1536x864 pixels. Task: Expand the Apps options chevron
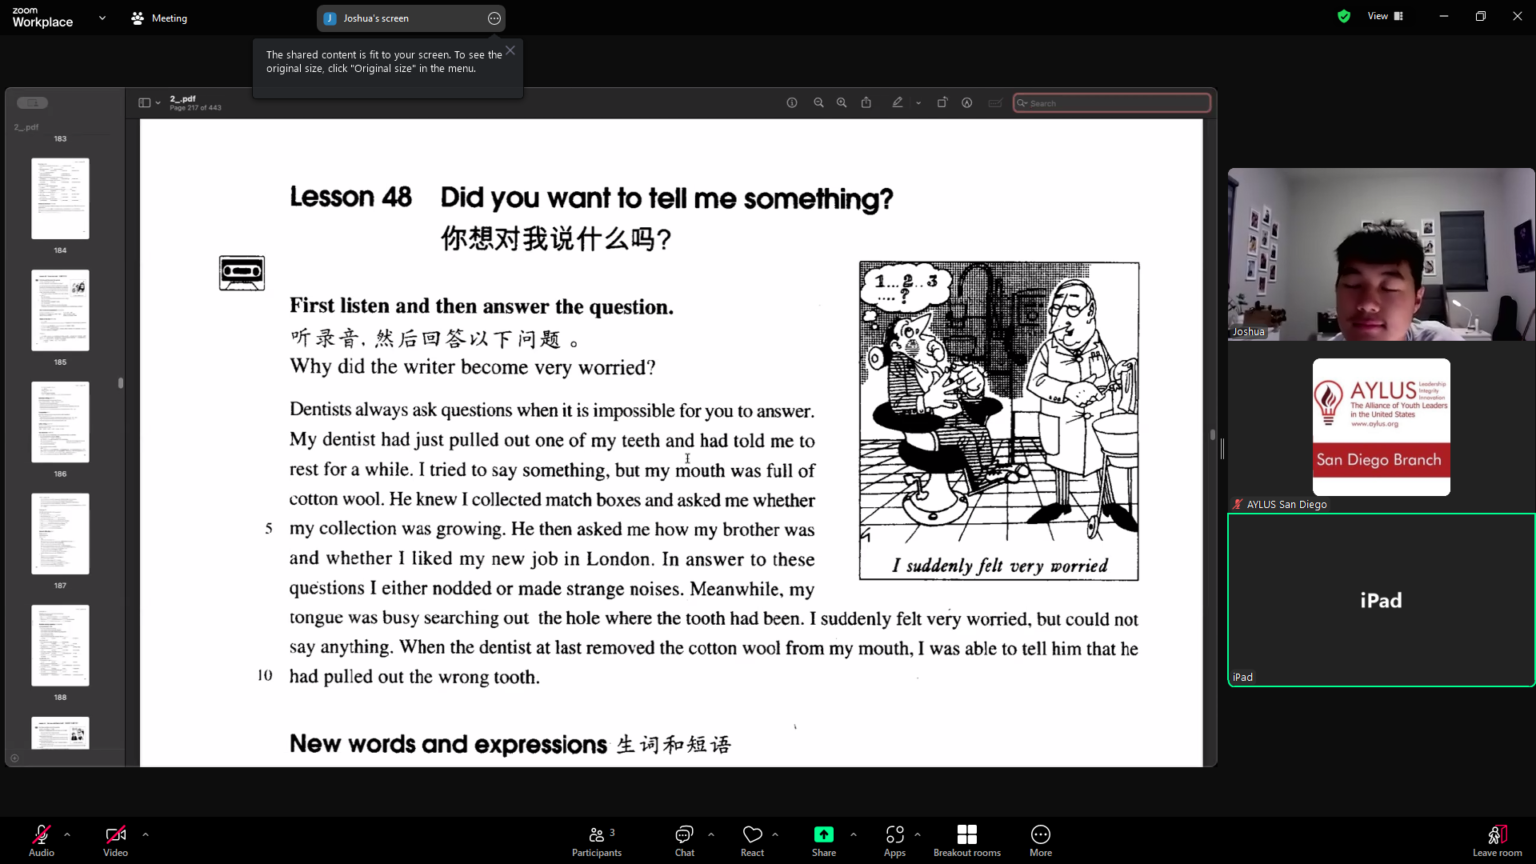(917, 834)
